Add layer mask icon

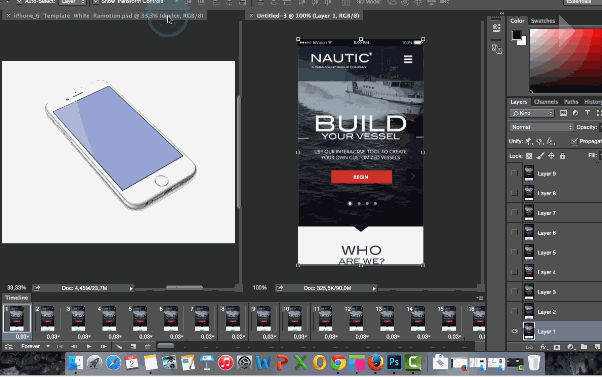coord(557,347)
